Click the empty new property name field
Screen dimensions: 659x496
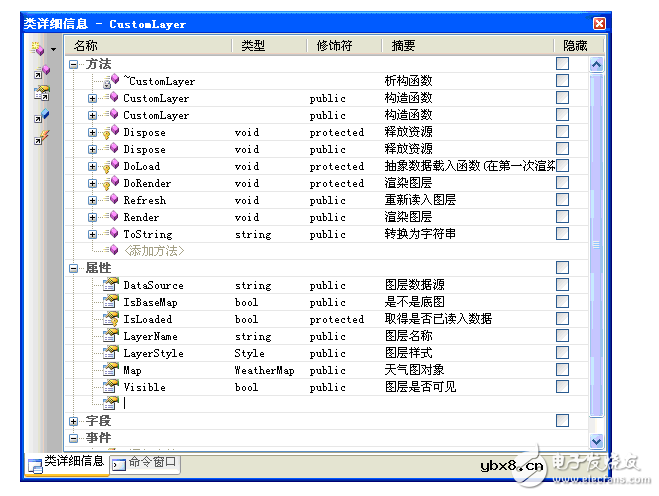point(177,404)
